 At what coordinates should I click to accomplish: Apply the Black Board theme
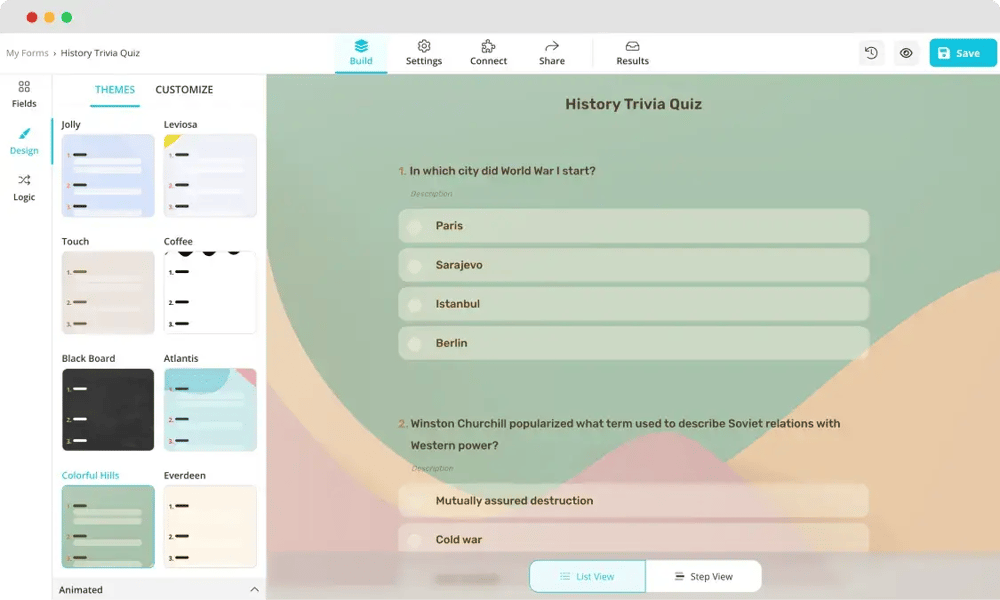click(x=108, y=409)
